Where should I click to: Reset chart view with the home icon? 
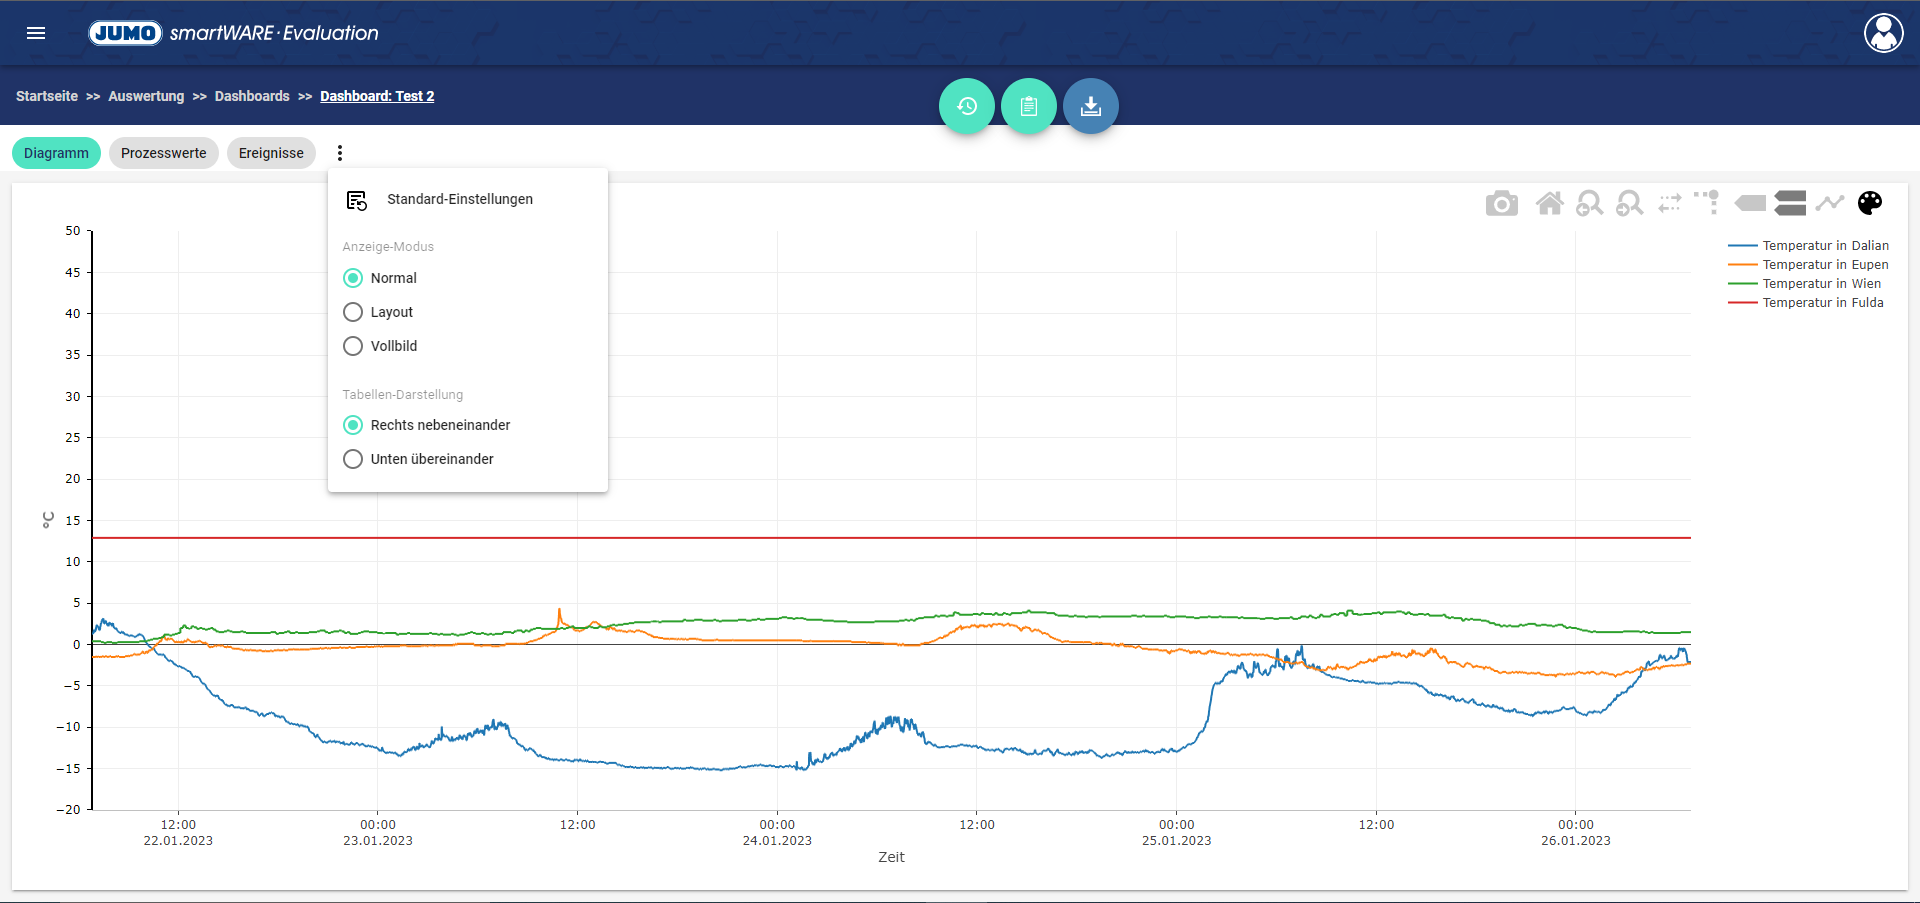(1549, 204)
